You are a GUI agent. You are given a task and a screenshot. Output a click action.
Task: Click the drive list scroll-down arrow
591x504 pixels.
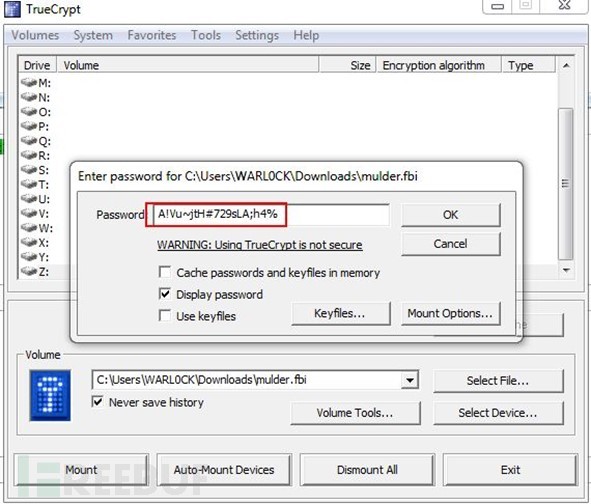pos(566,270)
